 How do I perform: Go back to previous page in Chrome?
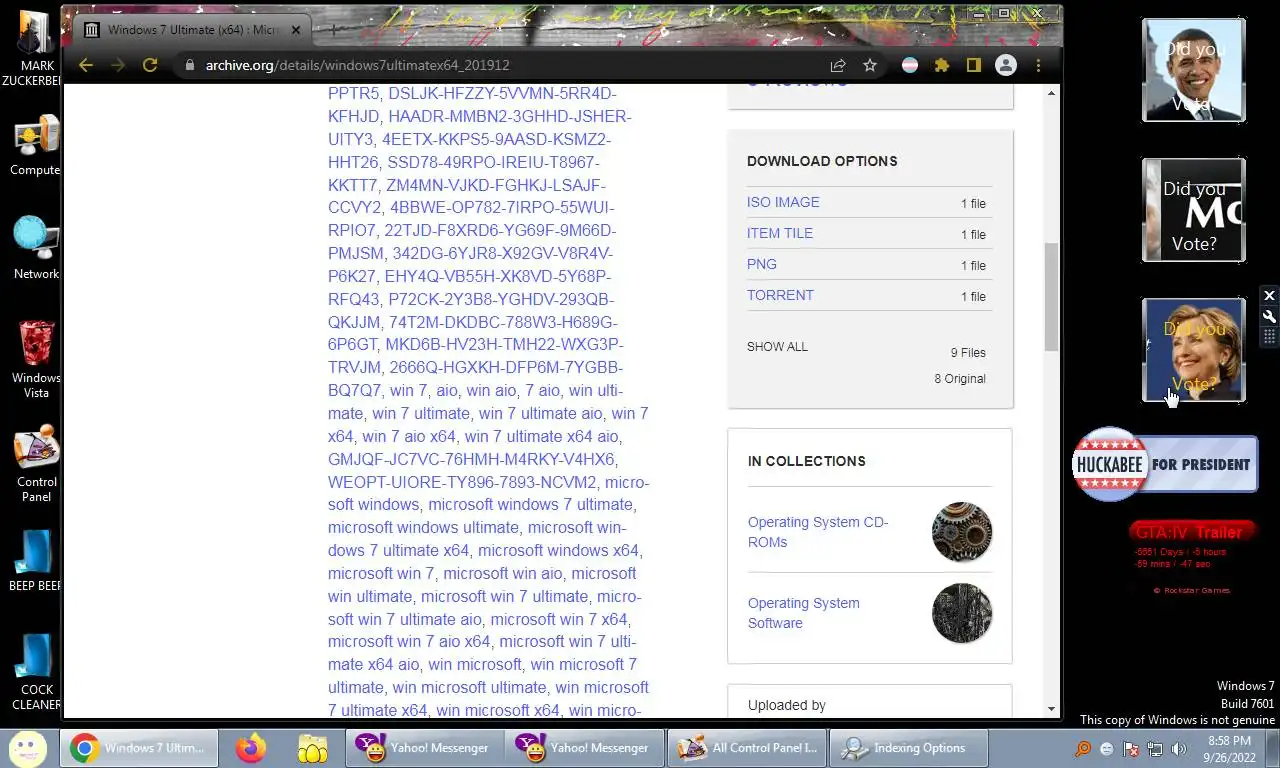tap(86, 65)
